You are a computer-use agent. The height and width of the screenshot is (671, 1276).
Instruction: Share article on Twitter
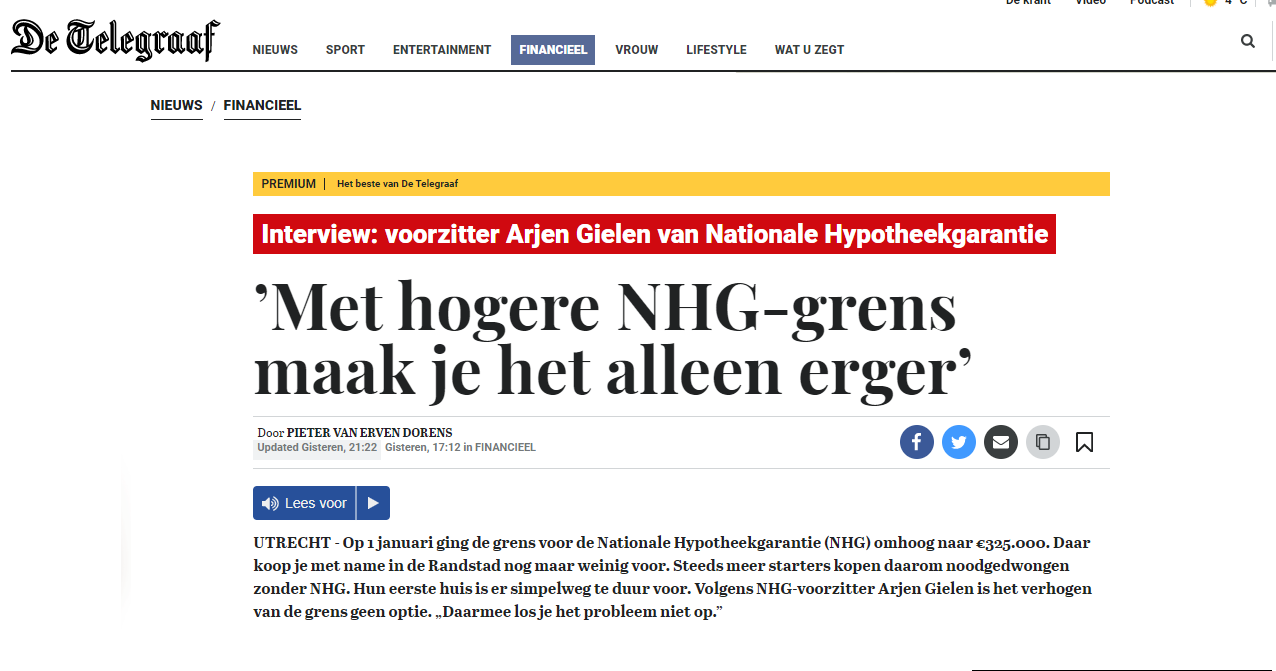[958, 442]
